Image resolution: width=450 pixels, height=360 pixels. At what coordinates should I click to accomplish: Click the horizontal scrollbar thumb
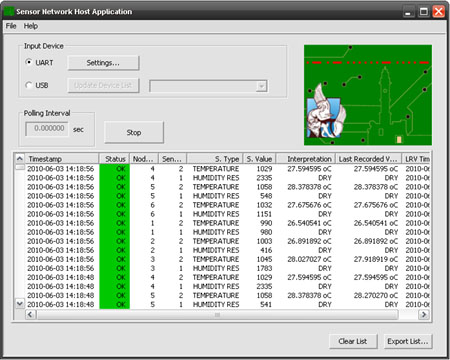tap(217, 314)
